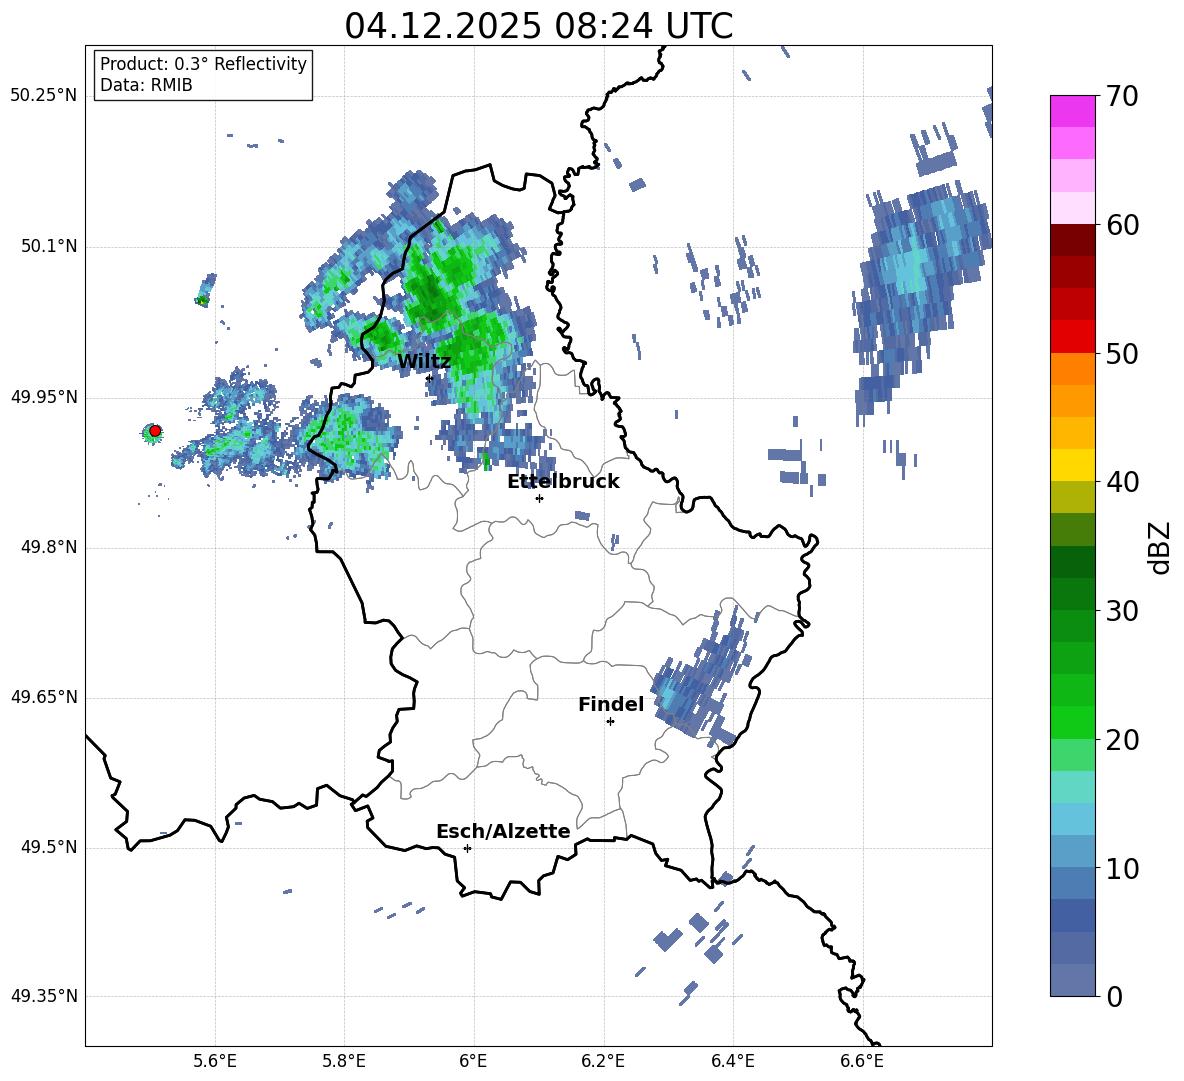This screenshot has height=1081, width=1184.
Task: Click the 6.2°E longitude tick label
Action: point(603,1062)
